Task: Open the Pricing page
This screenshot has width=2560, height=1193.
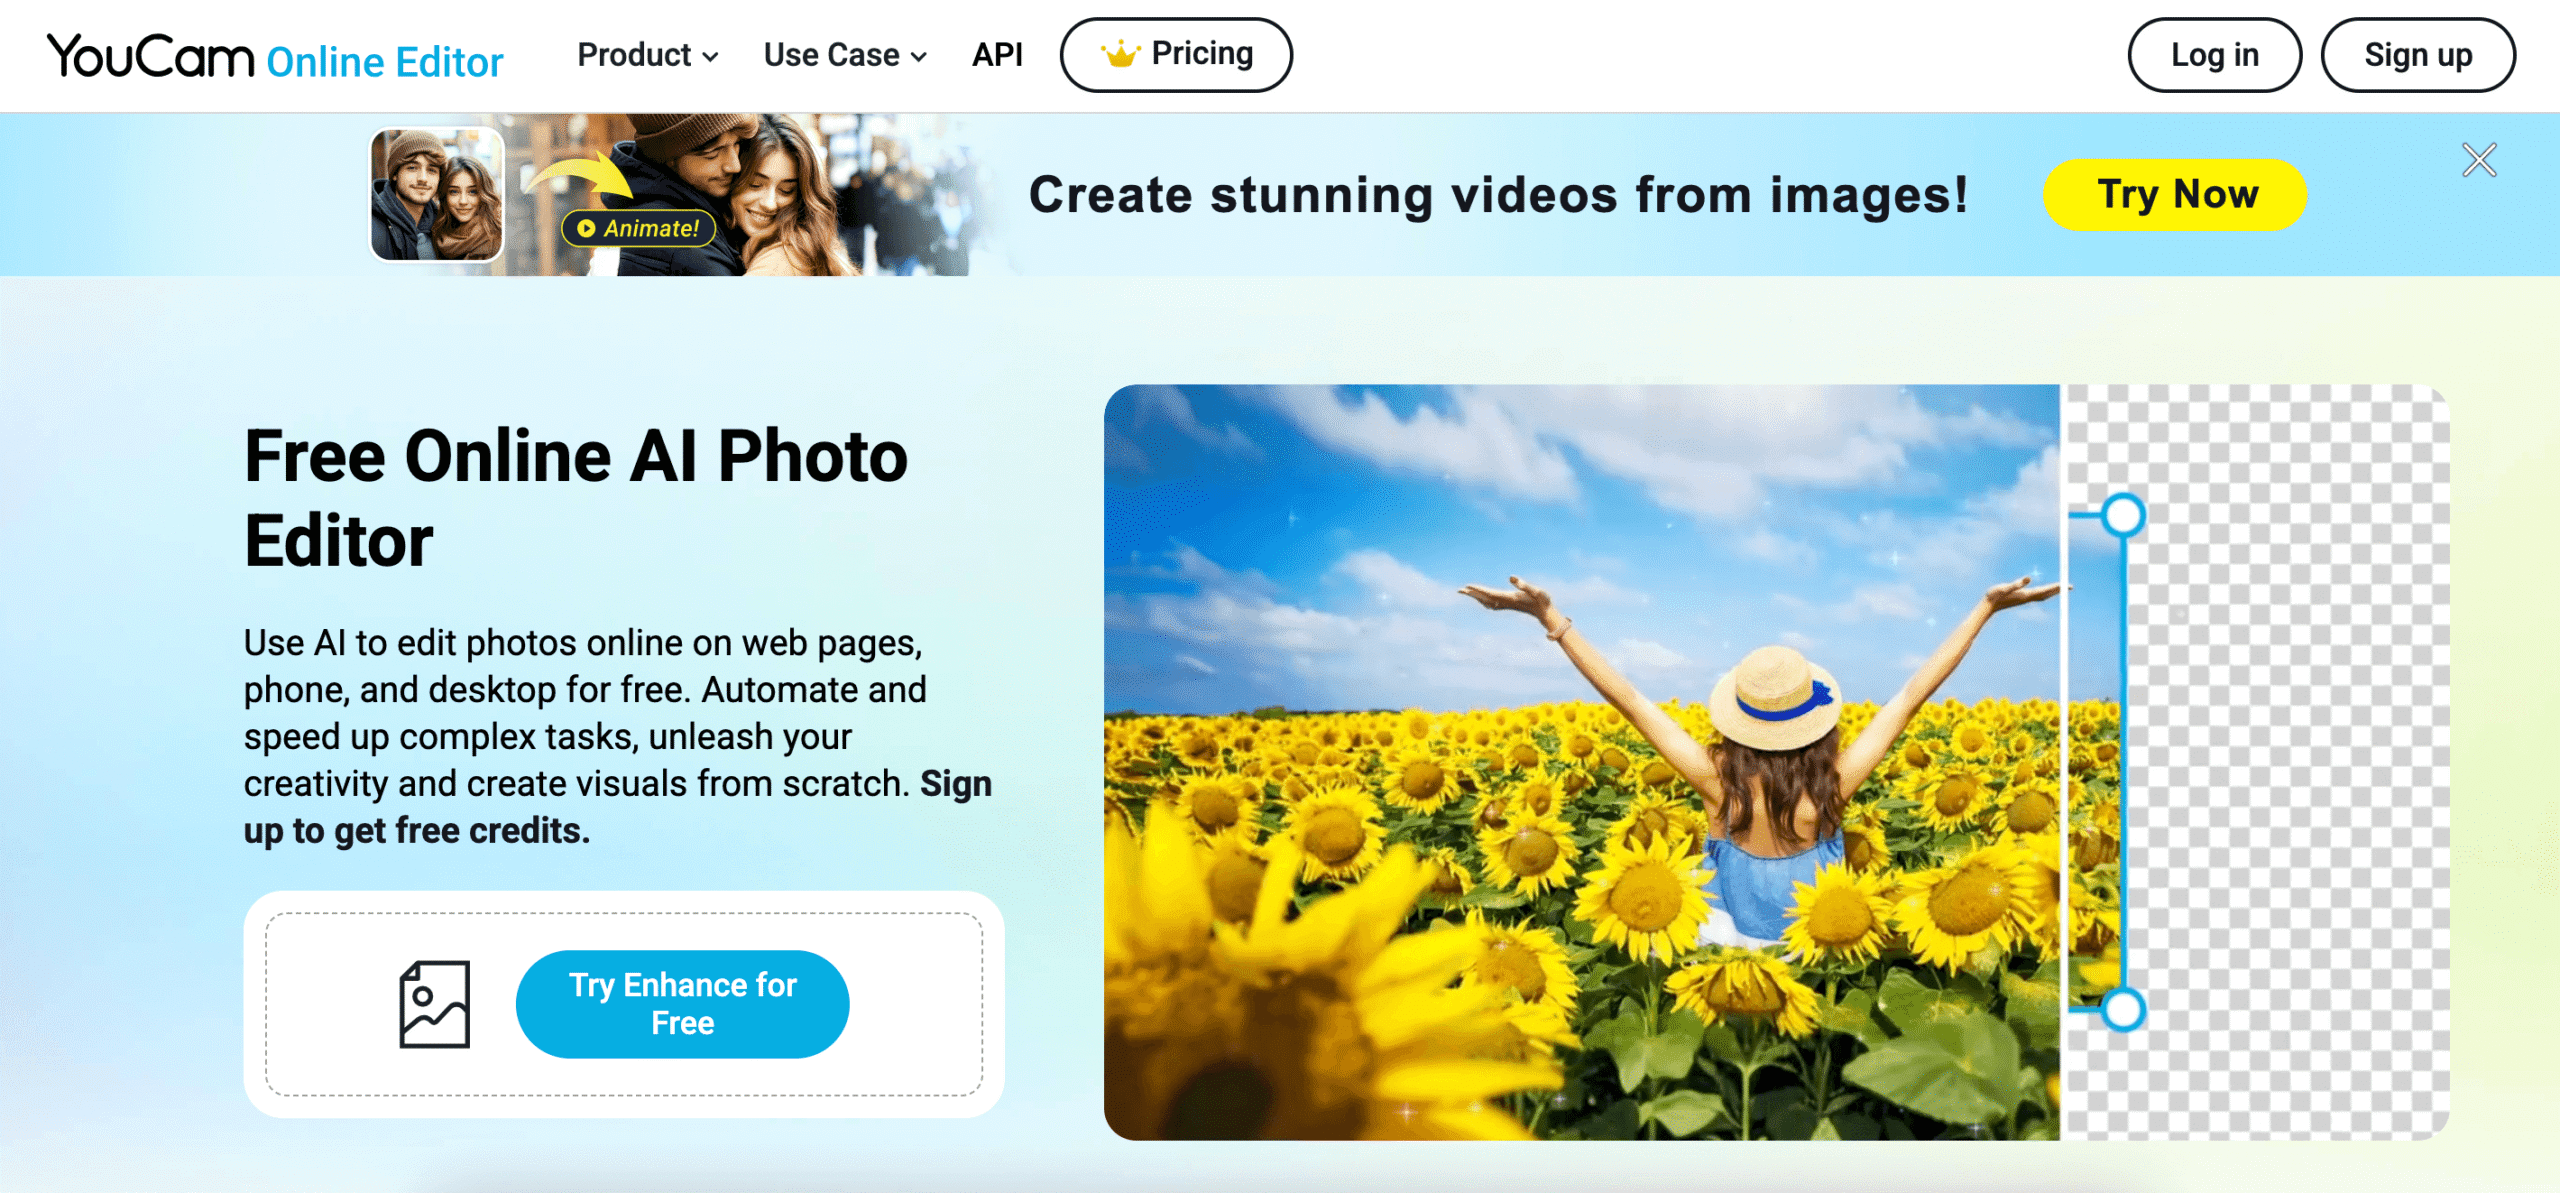Action: (1176, 55)
